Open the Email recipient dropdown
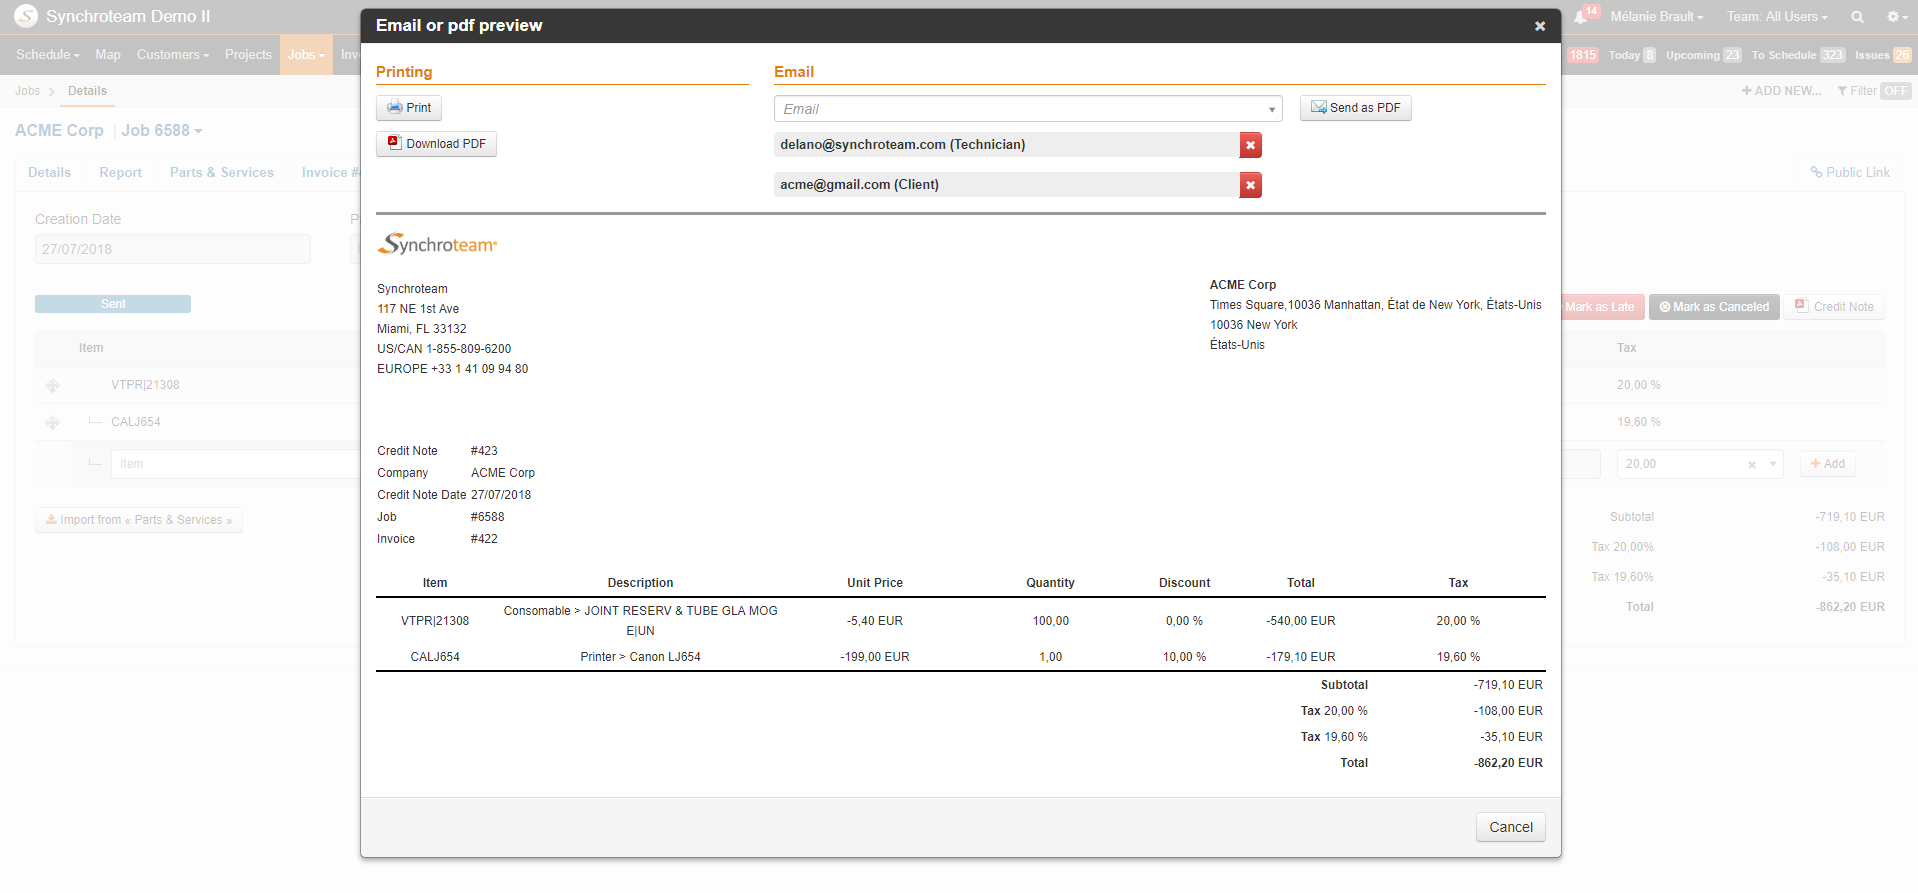Image resolution: width=1918 pixels, height=893 pixels. 1271,109
